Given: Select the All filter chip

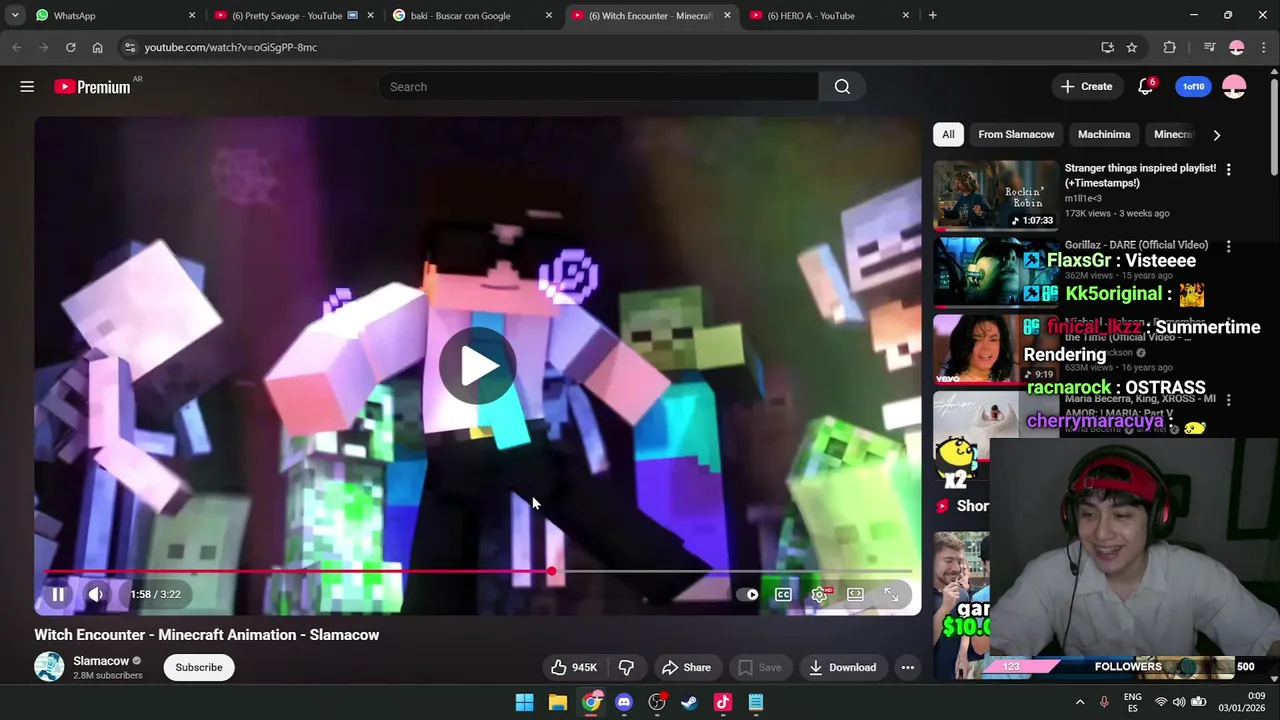Looking at the screenshot, I should point(948,134).
